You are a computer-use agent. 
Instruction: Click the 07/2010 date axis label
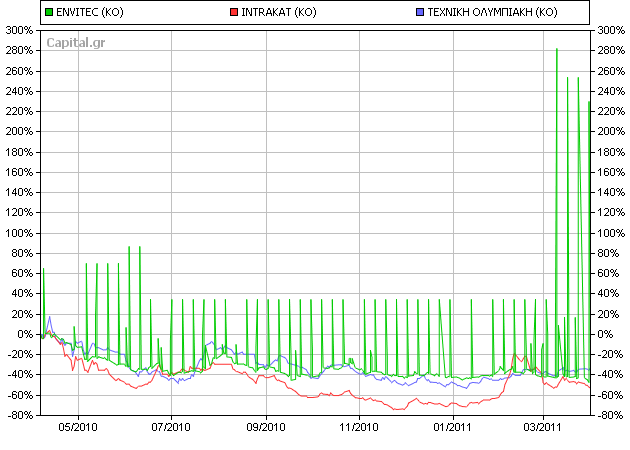171,427
